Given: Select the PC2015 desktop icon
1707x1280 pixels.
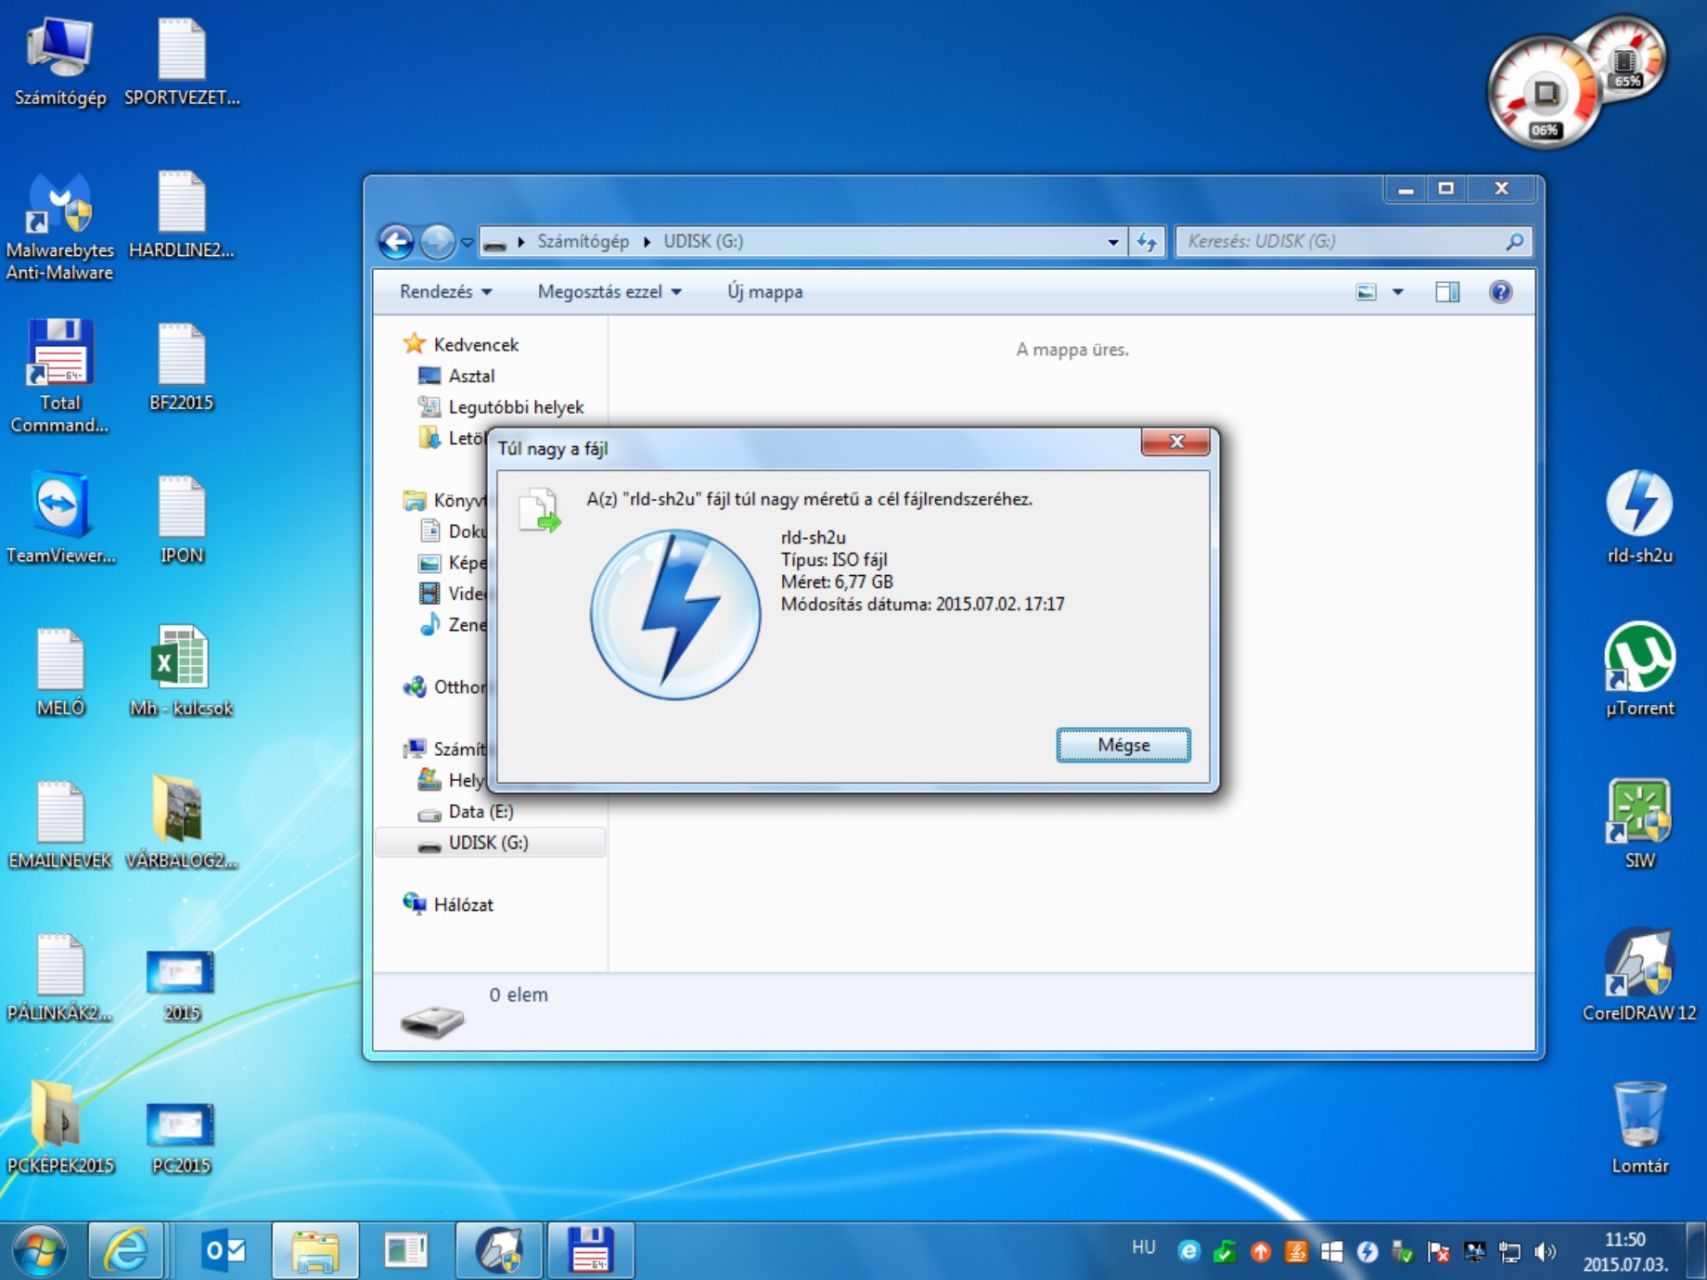Looking at the screenshot, I should pos(181,1136).
